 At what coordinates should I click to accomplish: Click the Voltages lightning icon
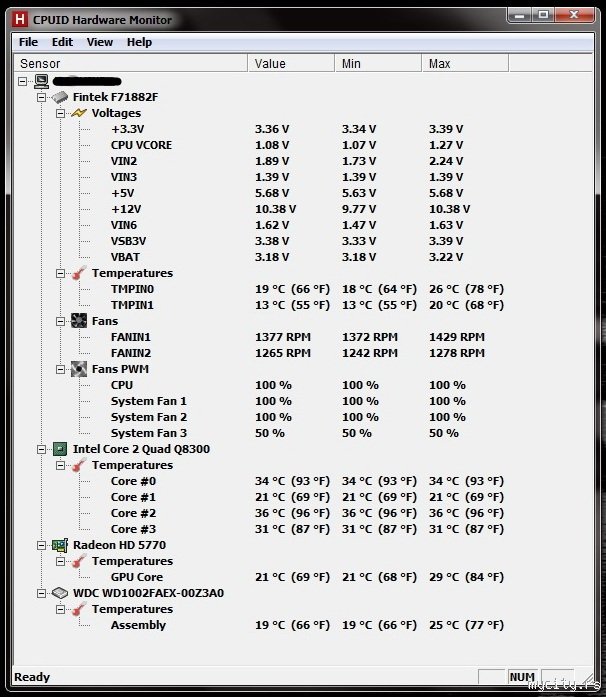point(79,113)
